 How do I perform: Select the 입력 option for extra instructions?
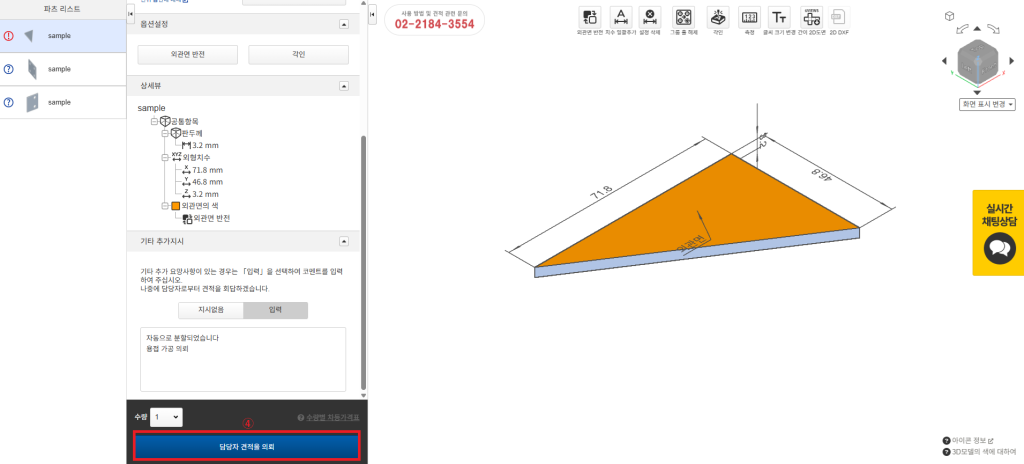275,310
